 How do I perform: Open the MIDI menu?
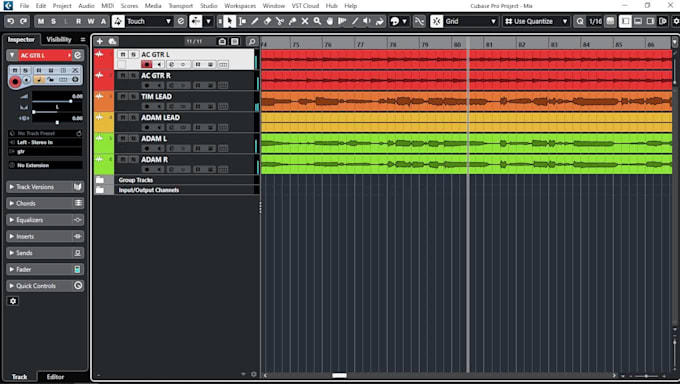108,6
